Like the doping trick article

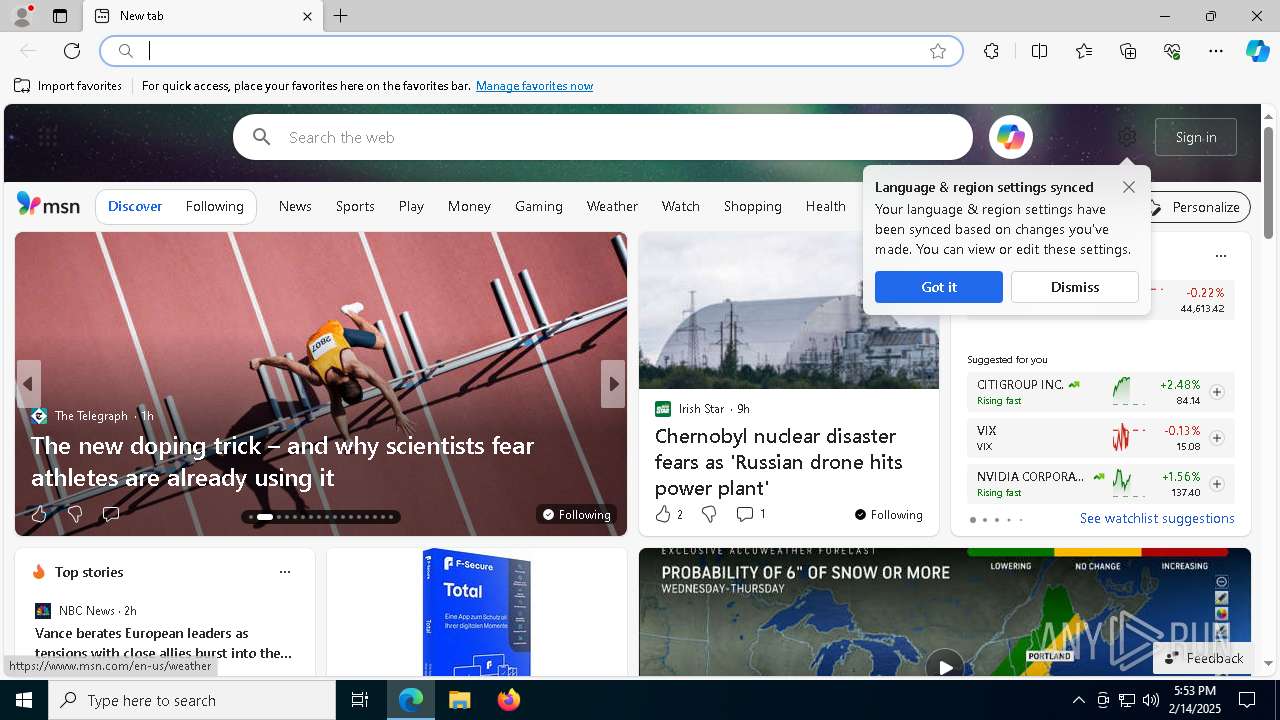point(39,514)
